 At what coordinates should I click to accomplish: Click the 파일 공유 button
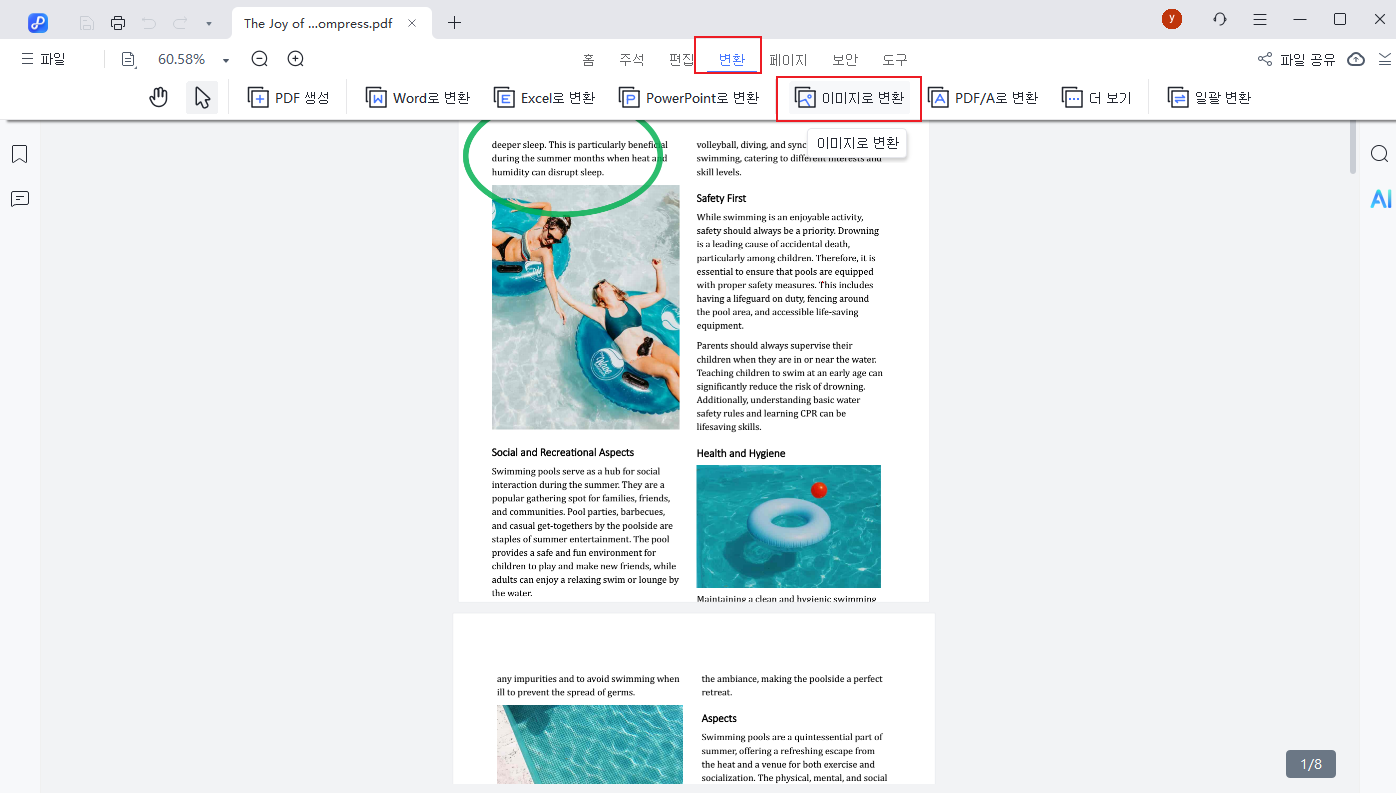(1297, 59)
